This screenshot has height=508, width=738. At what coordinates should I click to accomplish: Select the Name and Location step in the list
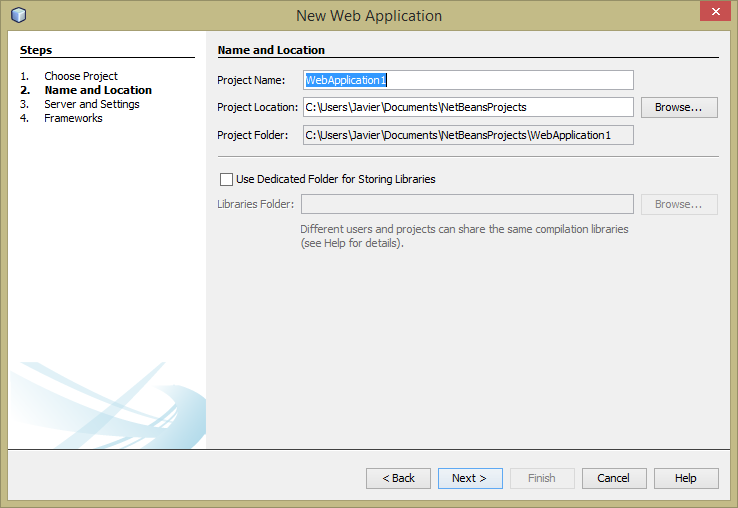[x=97, y=90]
